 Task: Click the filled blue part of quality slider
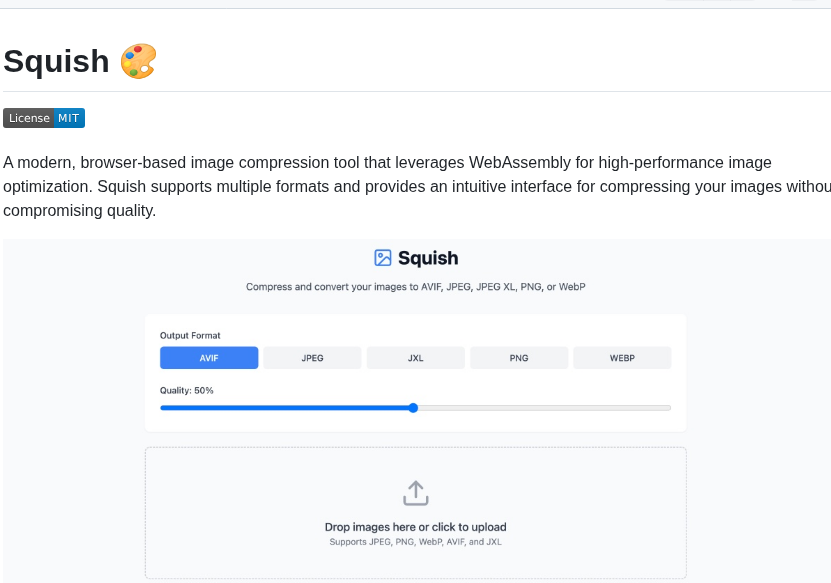click(x=285, y=408)
